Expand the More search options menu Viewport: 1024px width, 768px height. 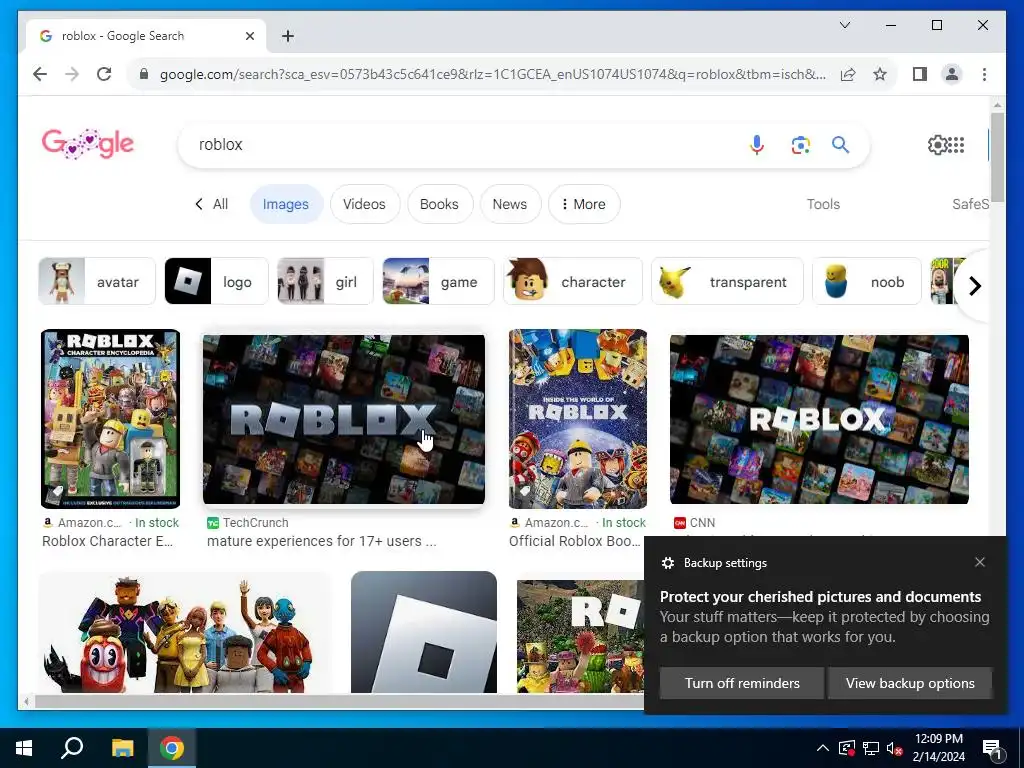(584, 204)
